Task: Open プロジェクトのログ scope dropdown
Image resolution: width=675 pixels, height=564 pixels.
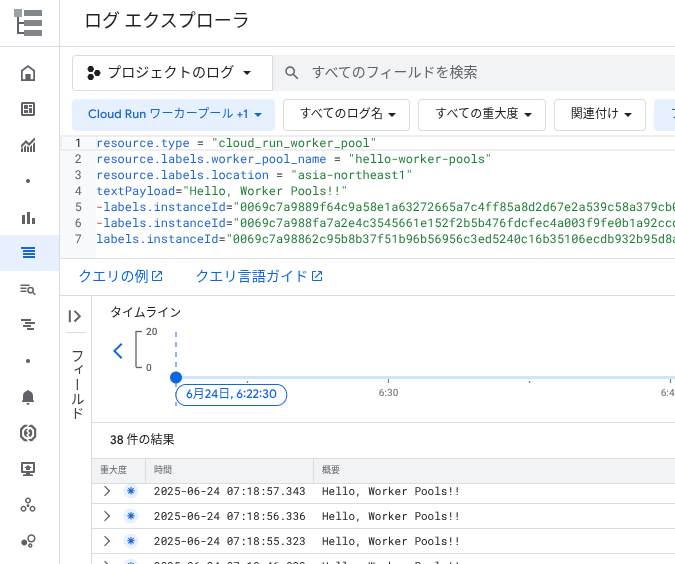Action: (x=172, y=73)
